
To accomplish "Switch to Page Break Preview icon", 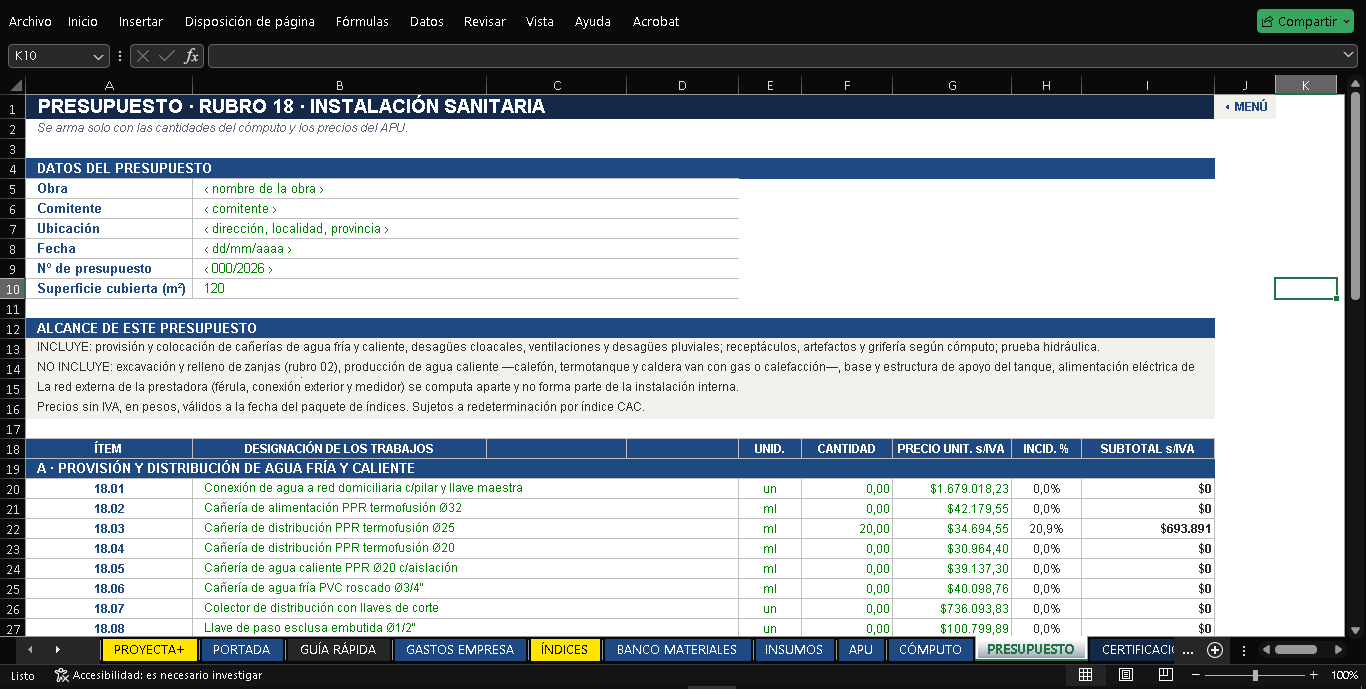I will coord(1163,675).
